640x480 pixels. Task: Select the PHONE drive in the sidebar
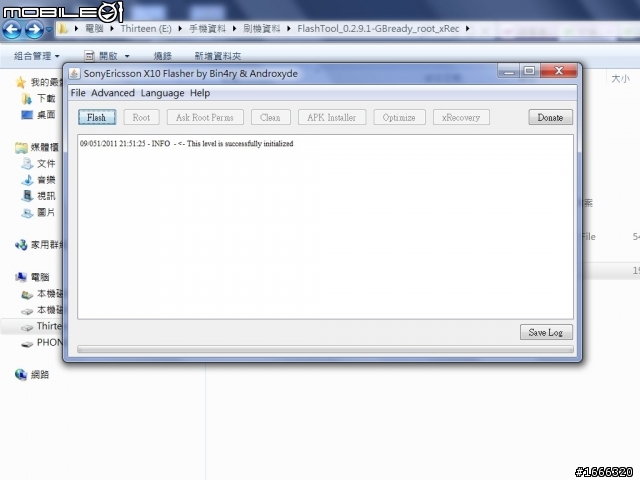[x=42, y=342]
